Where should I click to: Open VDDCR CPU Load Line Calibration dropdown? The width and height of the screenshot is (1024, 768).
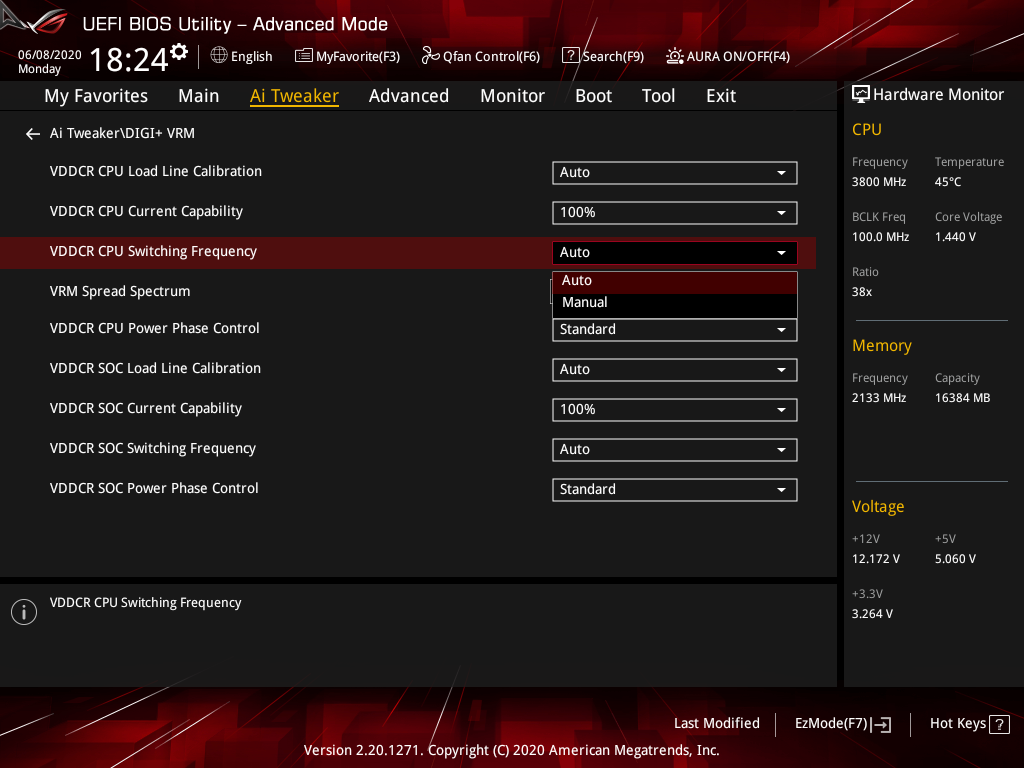point(675,173)
